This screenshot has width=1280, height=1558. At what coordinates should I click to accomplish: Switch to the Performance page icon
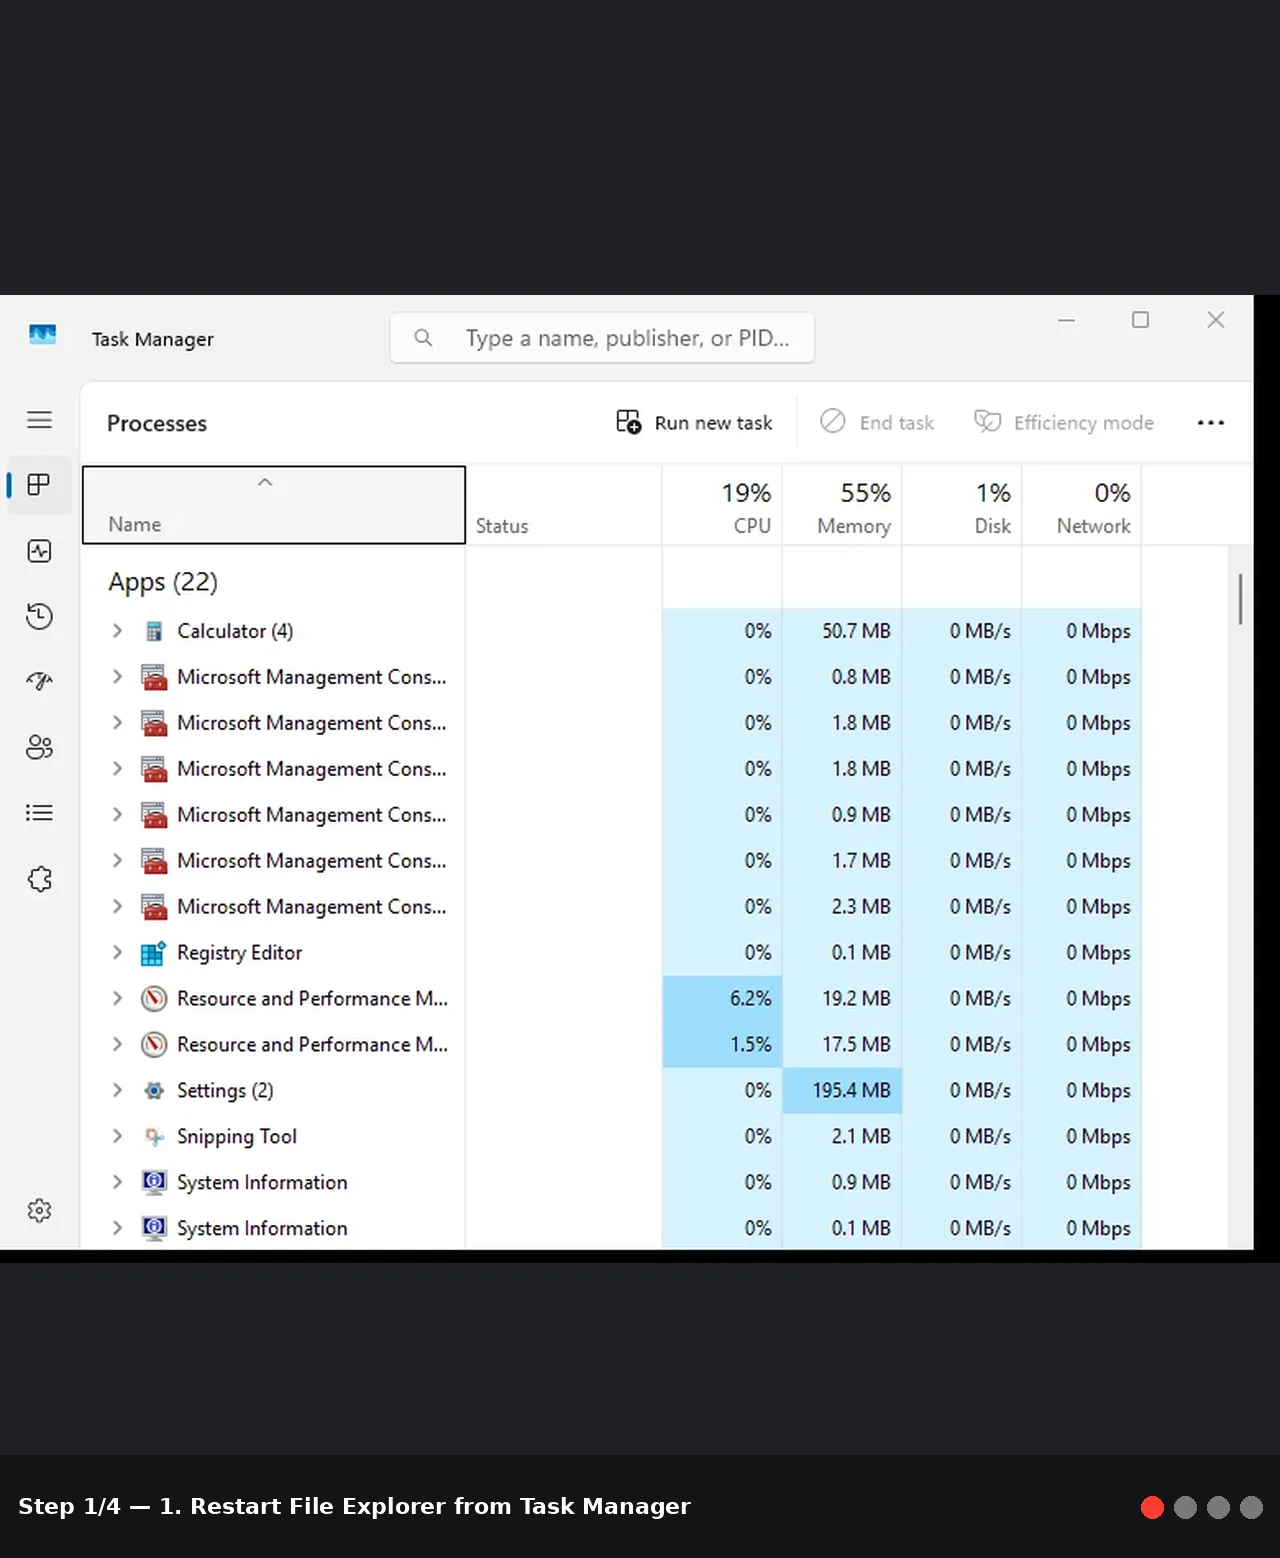pos(39,551)
